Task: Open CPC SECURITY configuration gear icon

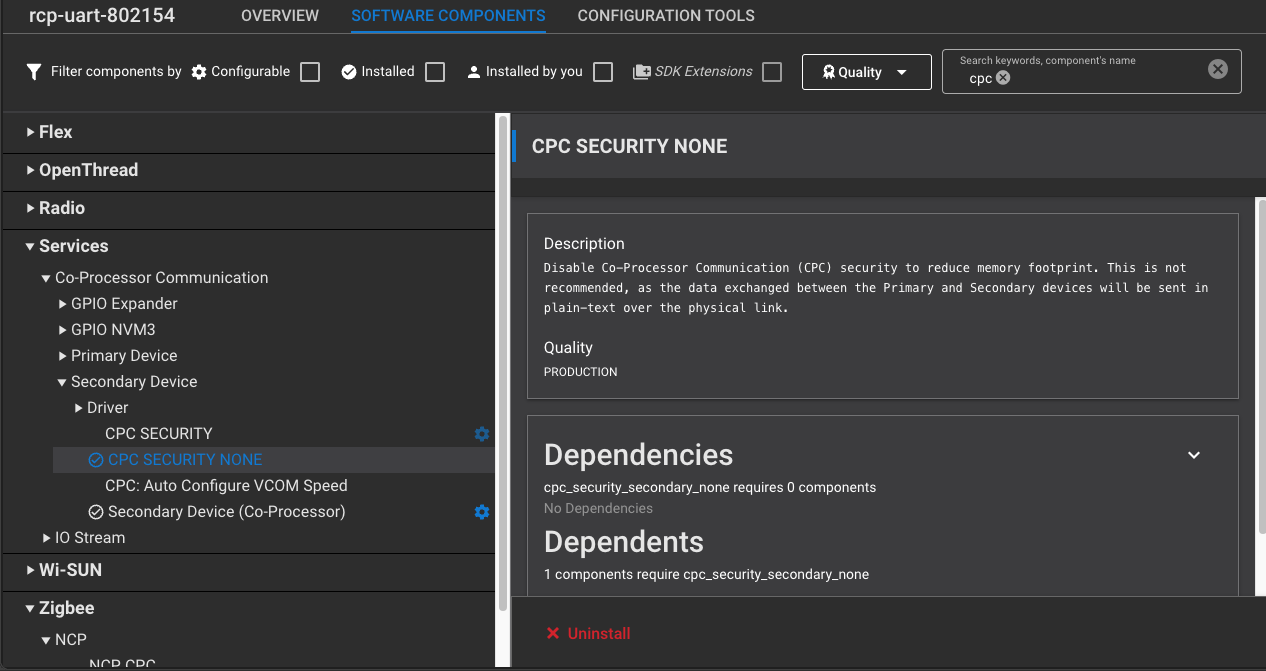Action: pos(482,434)
